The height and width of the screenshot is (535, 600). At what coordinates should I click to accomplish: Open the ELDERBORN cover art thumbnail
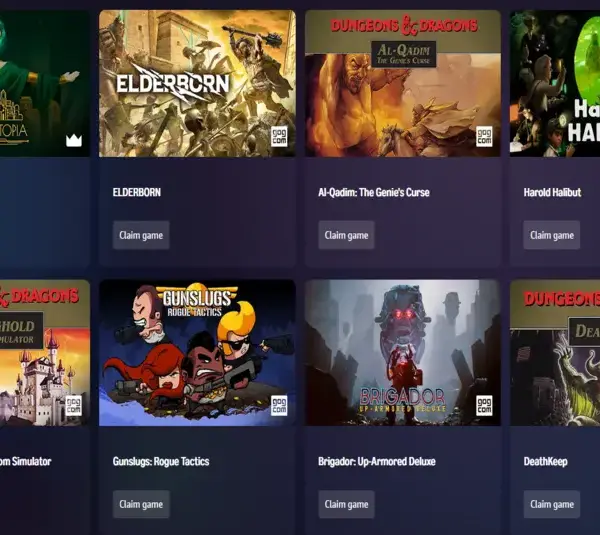197,83
